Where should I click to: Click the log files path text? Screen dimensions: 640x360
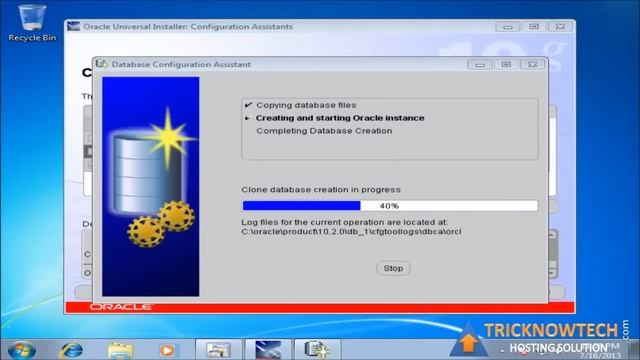351,231
